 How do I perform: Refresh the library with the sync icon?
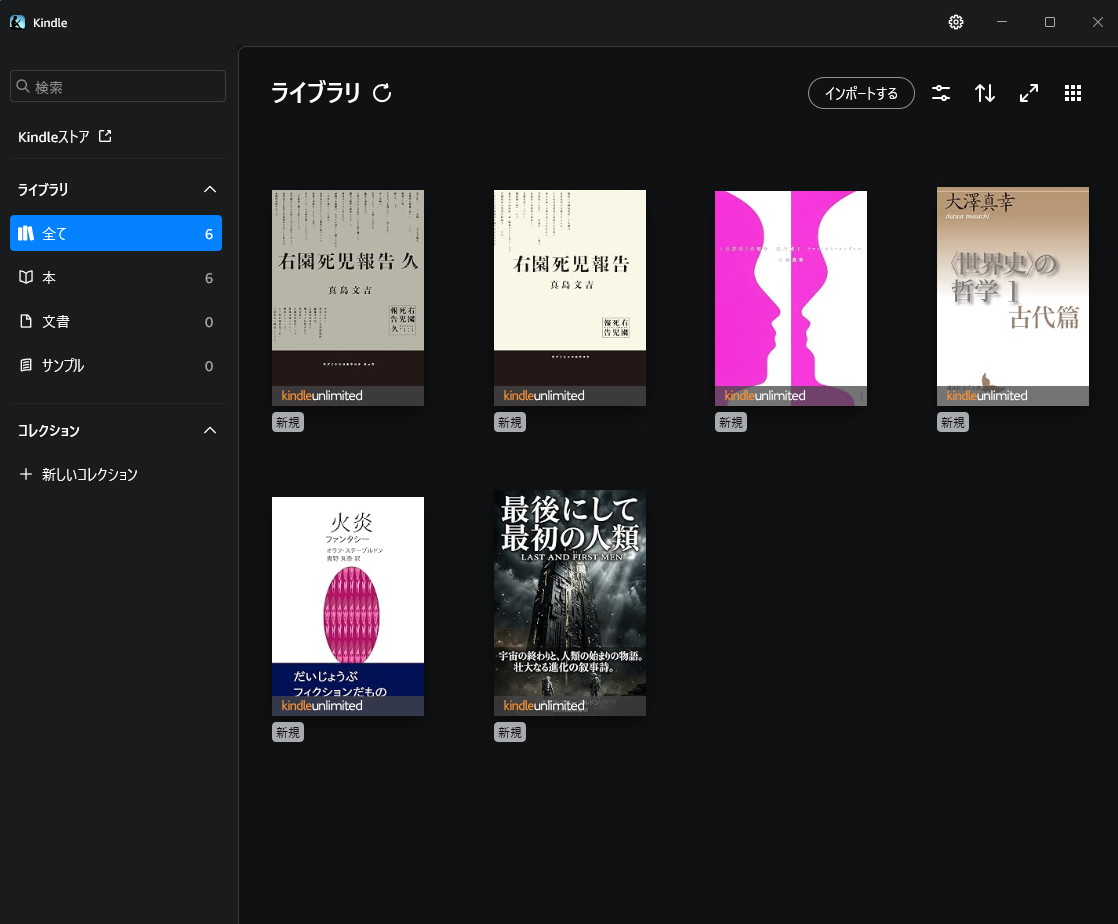coord(382,93)
